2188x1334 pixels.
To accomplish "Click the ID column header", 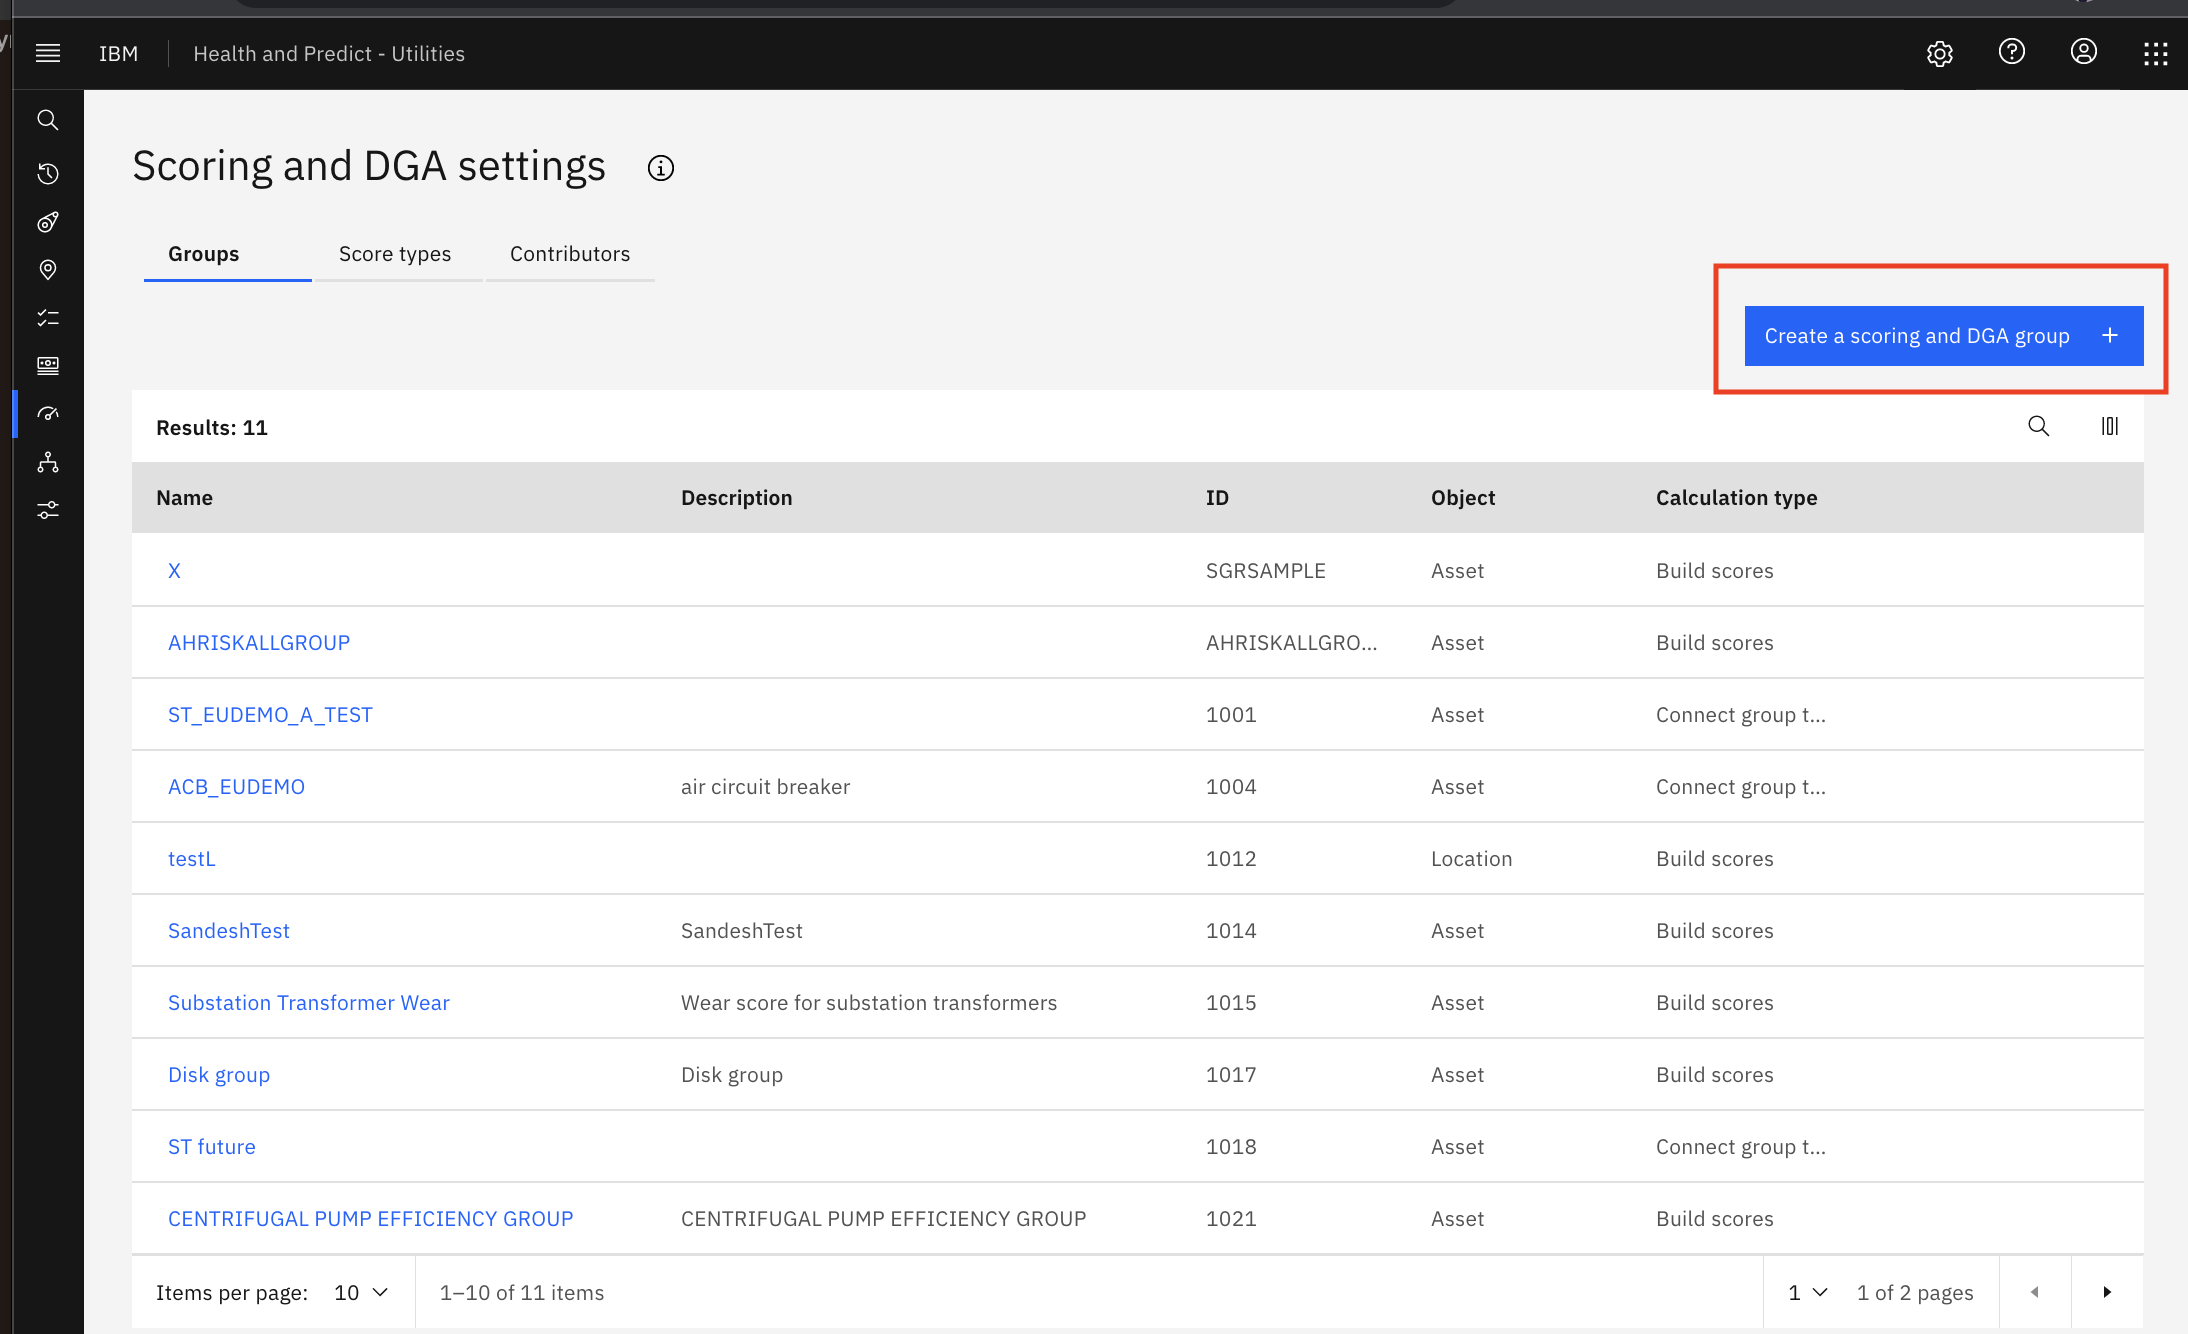I will (x=1217, y=498).
